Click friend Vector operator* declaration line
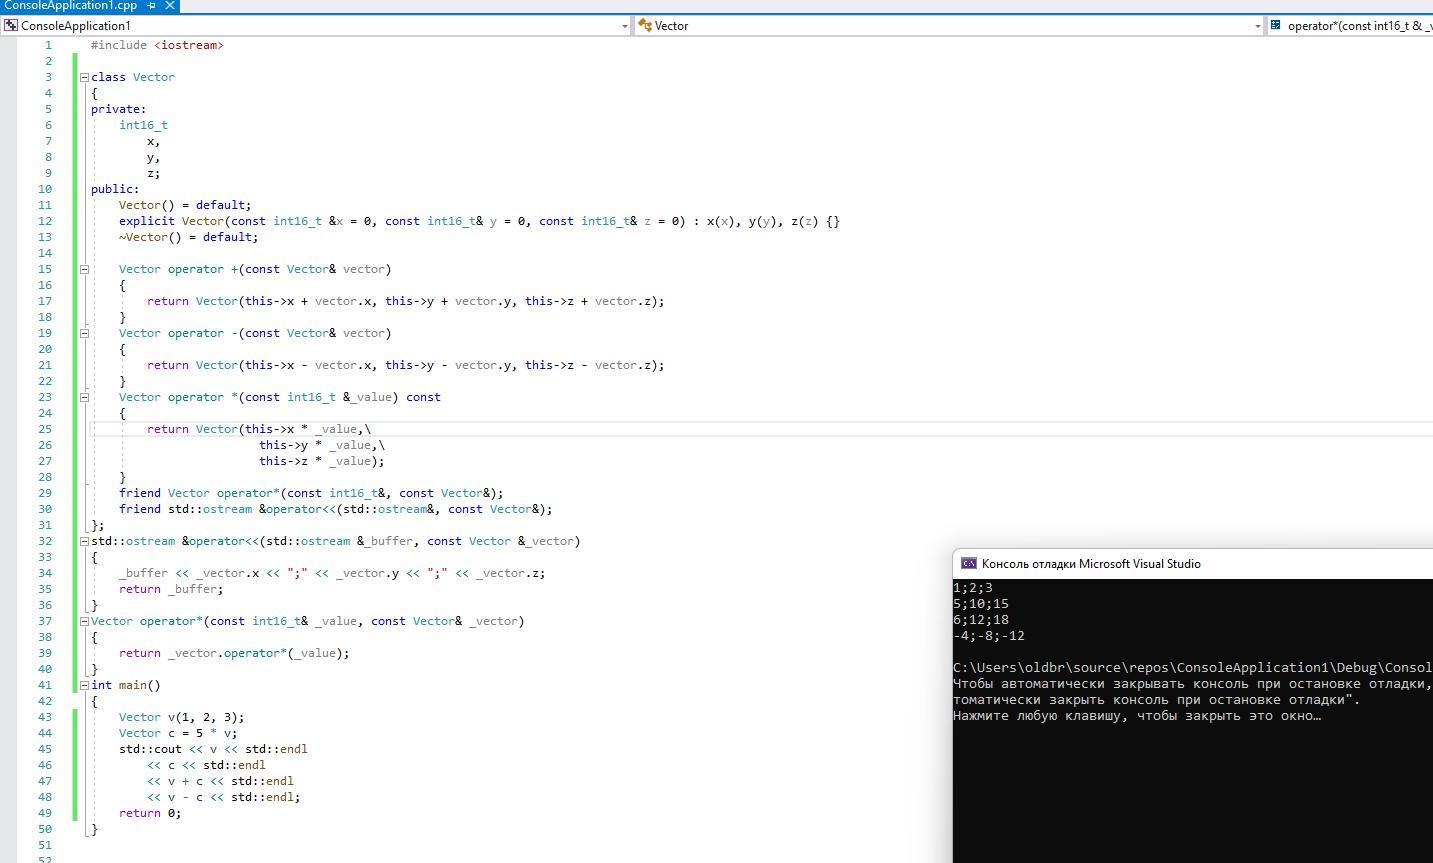 click(311, 493)
